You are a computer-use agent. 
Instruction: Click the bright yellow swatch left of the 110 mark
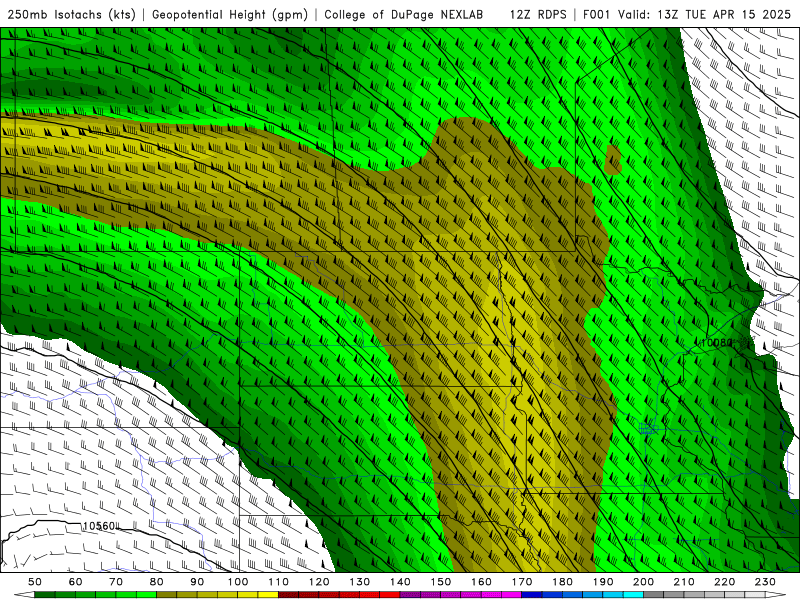coord(268,595)
